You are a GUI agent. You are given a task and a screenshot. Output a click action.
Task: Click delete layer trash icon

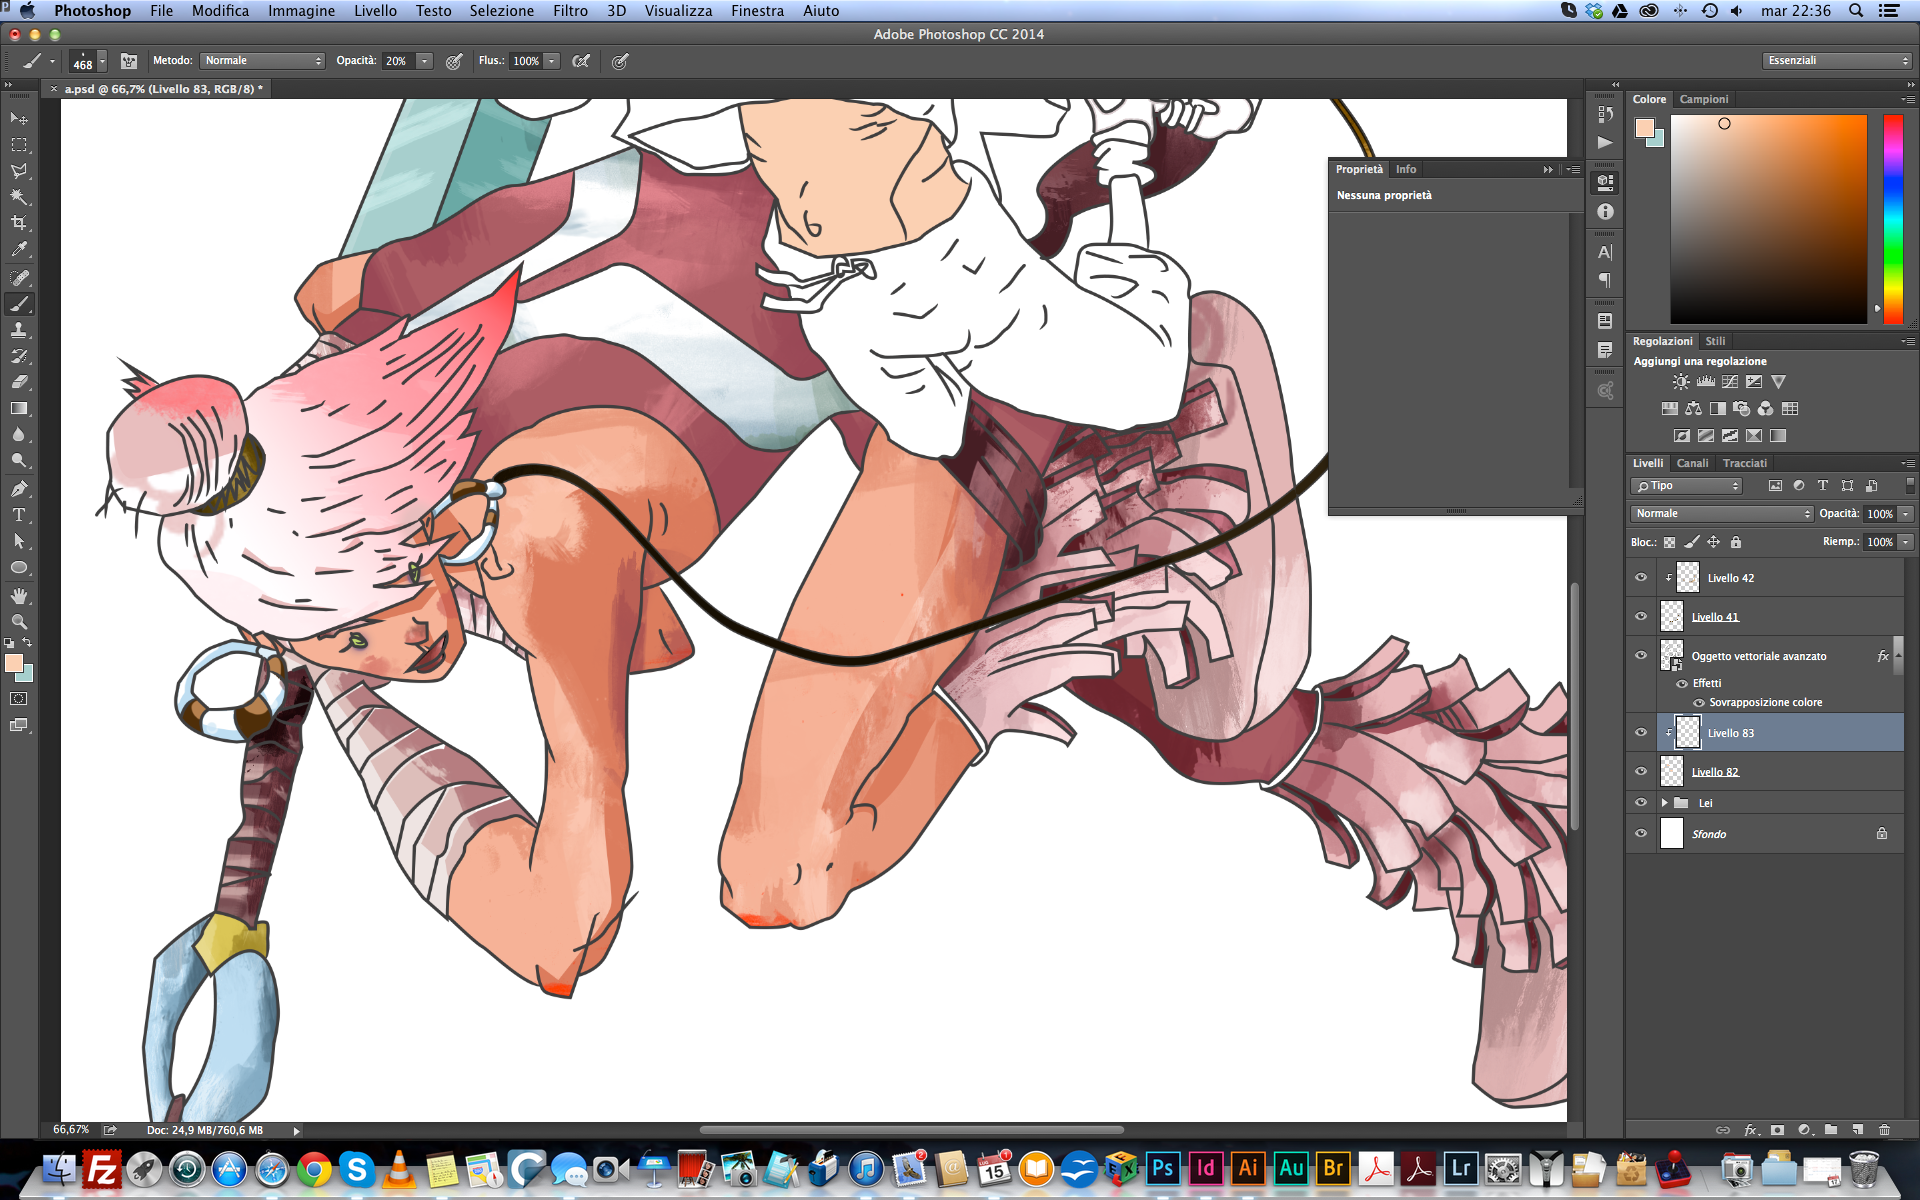(1885, 1130)
